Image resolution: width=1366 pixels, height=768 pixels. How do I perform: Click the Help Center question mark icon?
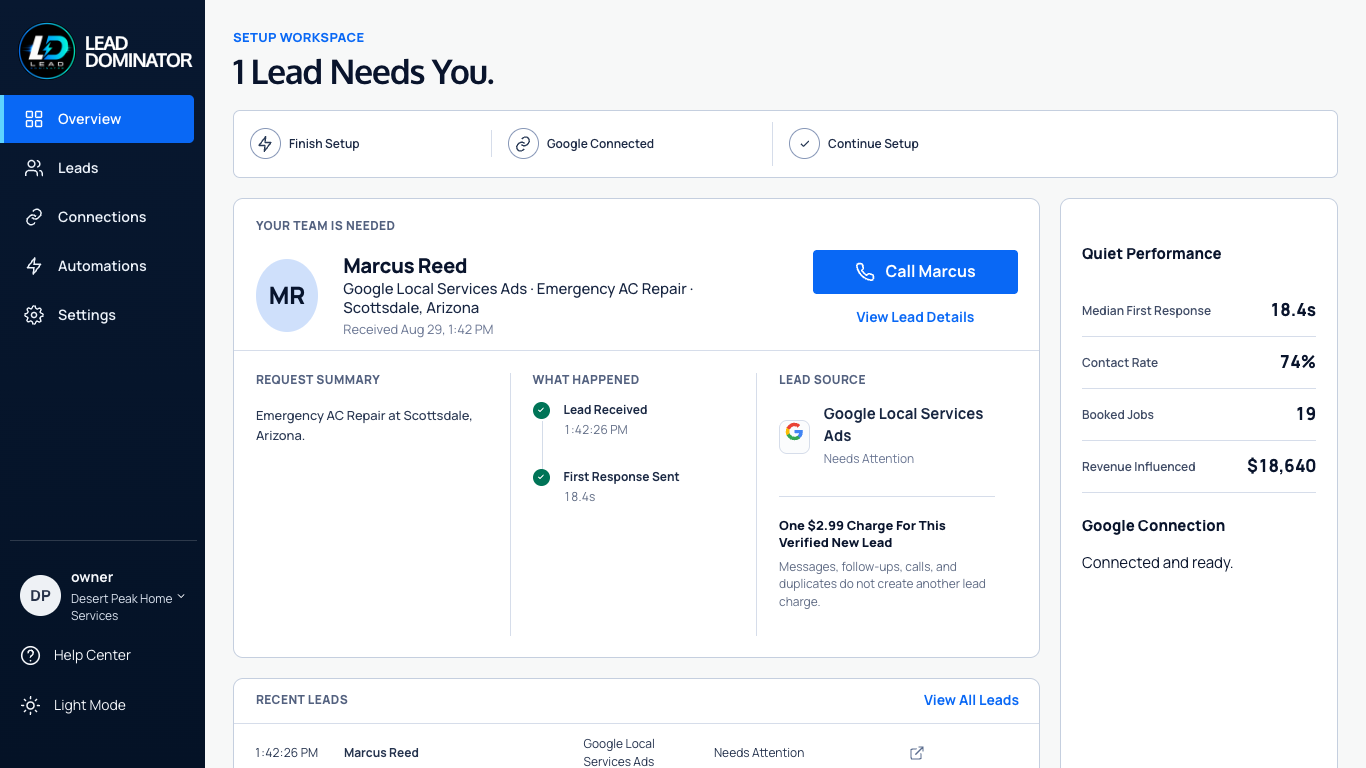[x=31, y=656]
